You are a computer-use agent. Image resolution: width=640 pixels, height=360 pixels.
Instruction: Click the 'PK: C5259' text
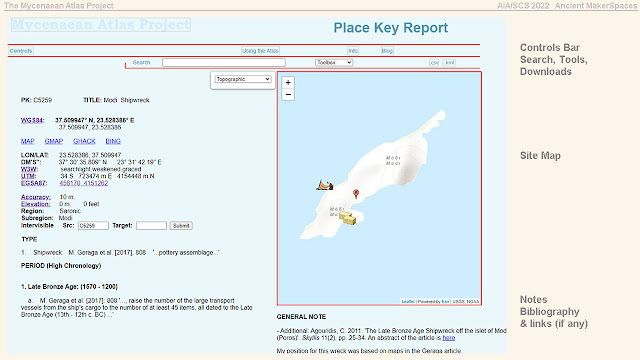click(x=36, y=100)
